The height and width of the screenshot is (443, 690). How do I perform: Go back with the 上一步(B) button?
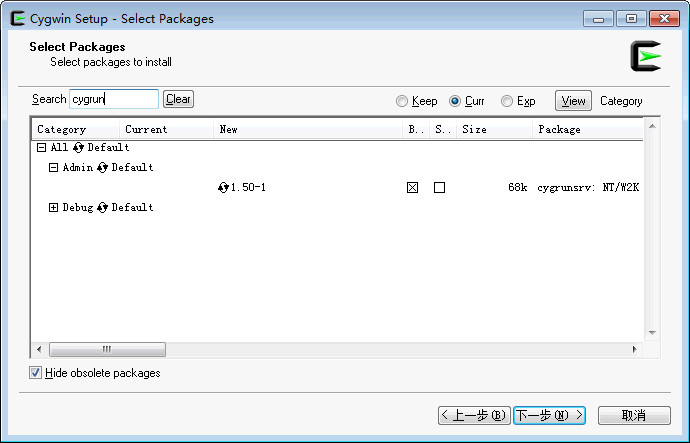474,415
